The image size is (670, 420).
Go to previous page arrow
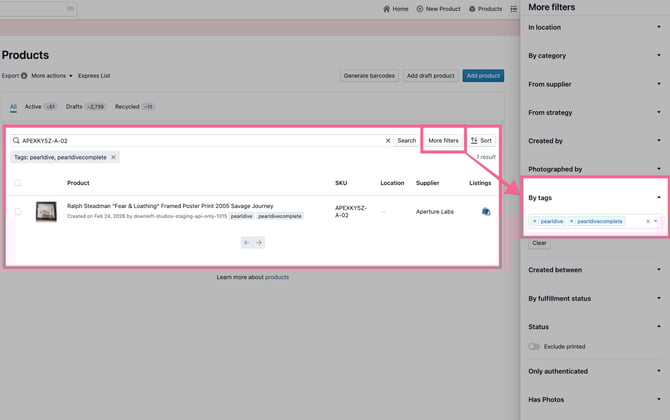(246, 242)
